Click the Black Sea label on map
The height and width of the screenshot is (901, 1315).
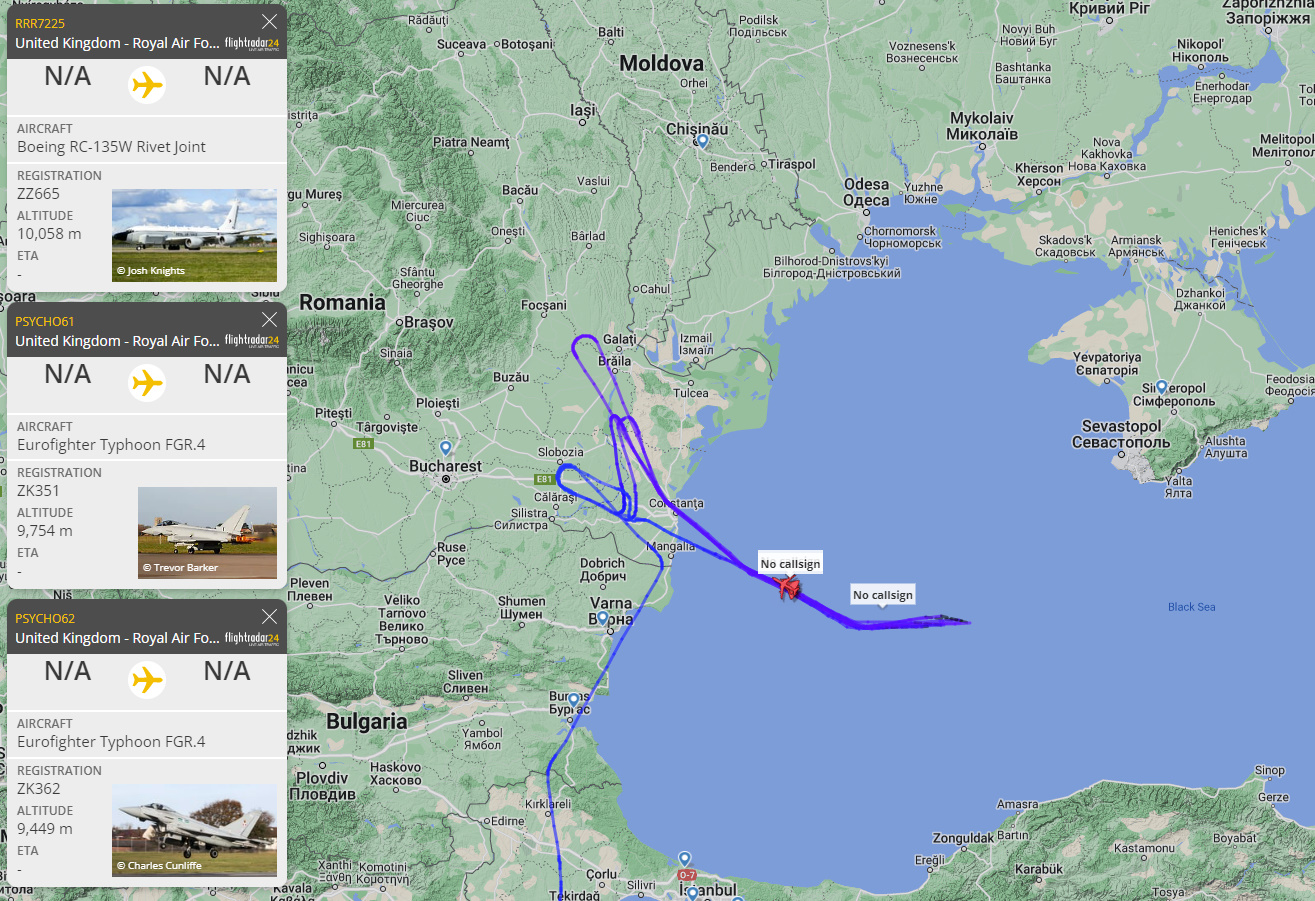pos(1191,607)
